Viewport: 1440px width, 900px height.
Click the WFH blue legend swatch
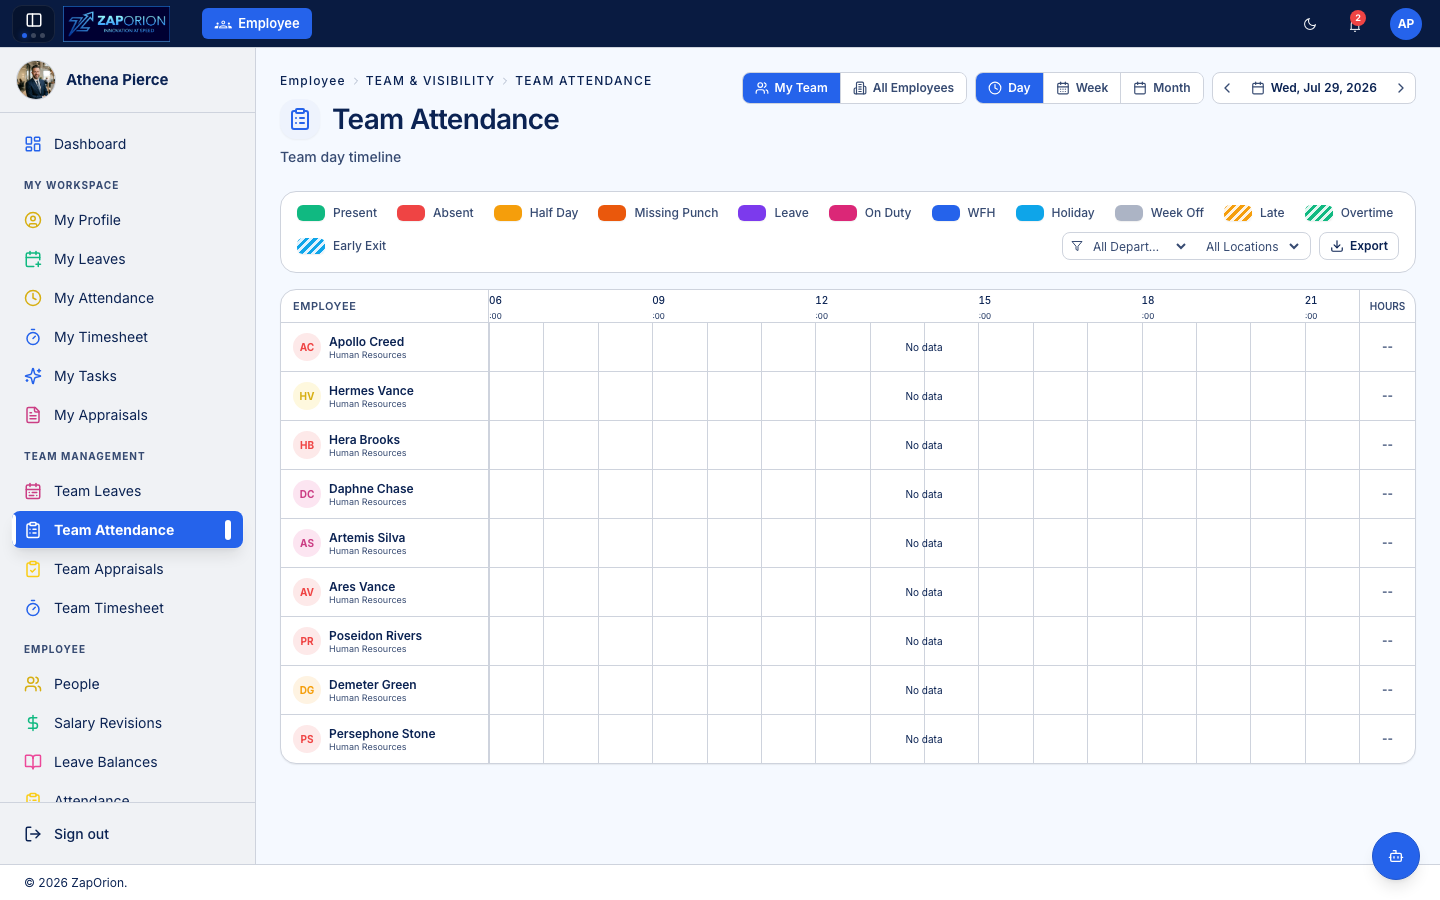(x=946, y=213)
